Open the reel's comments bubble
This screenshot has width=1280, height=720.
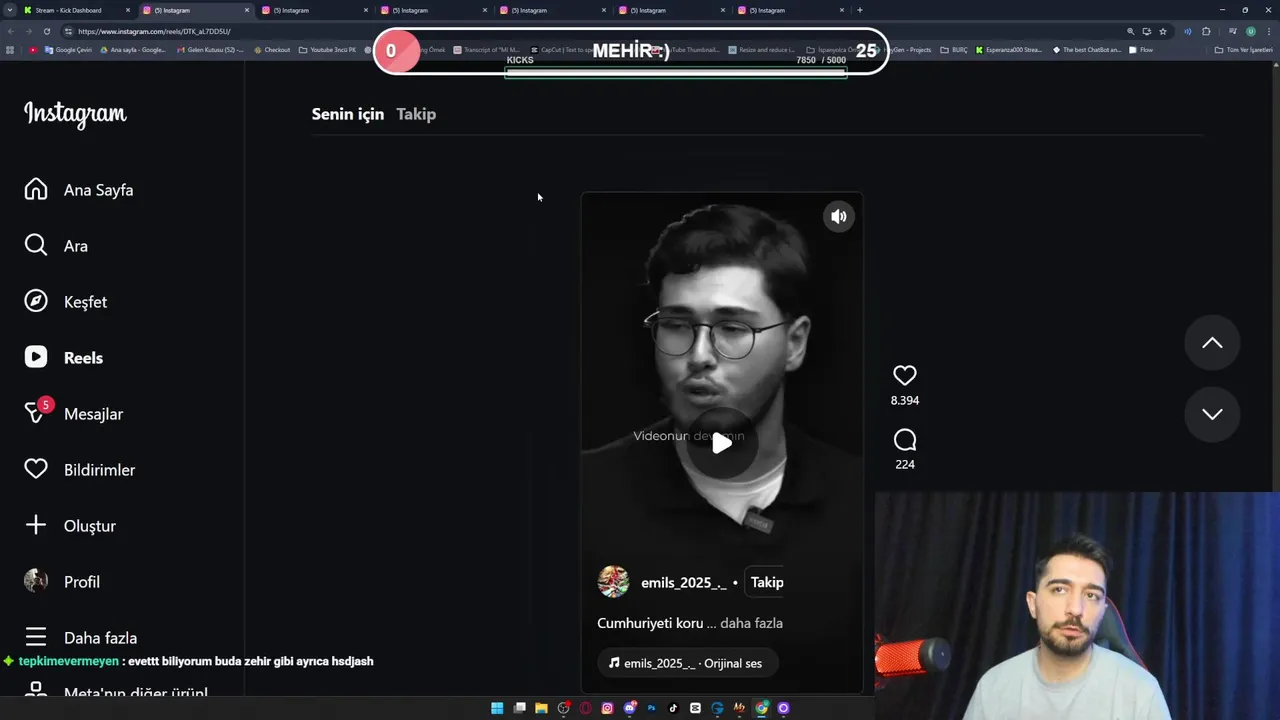coord(905,440)
